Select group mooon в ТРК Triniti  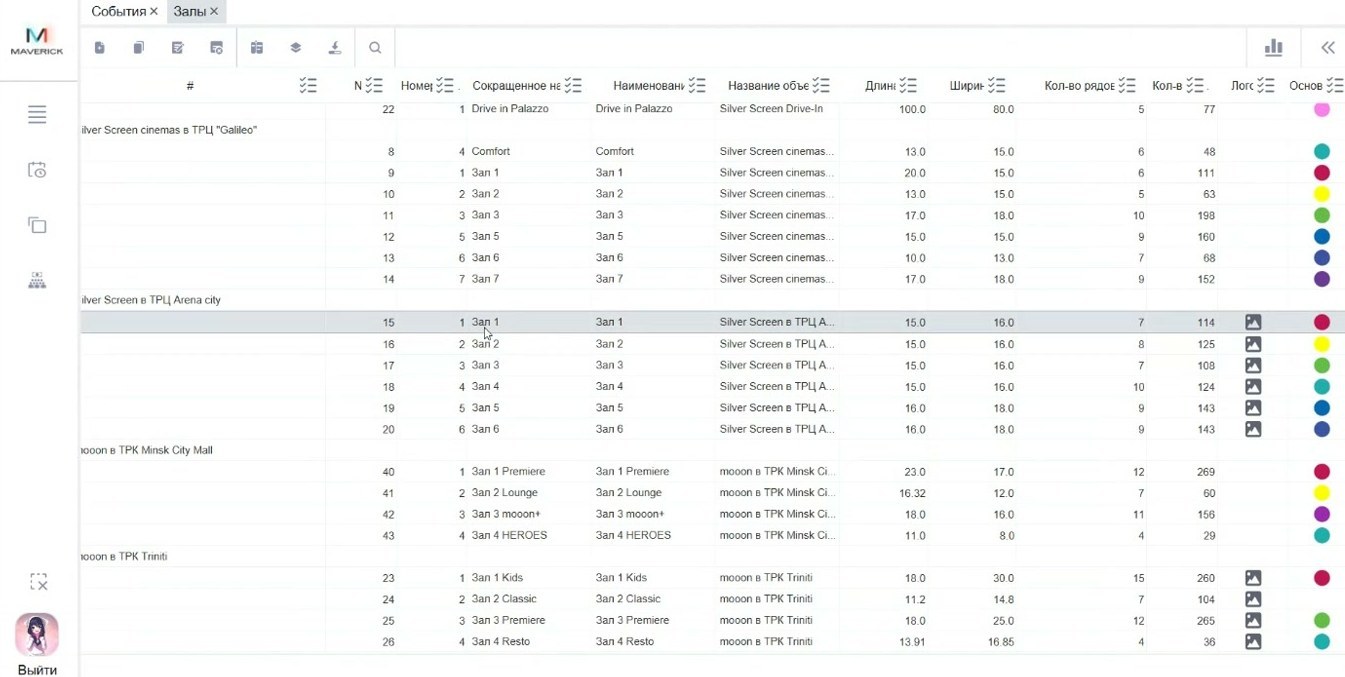[x=124, y=556]
